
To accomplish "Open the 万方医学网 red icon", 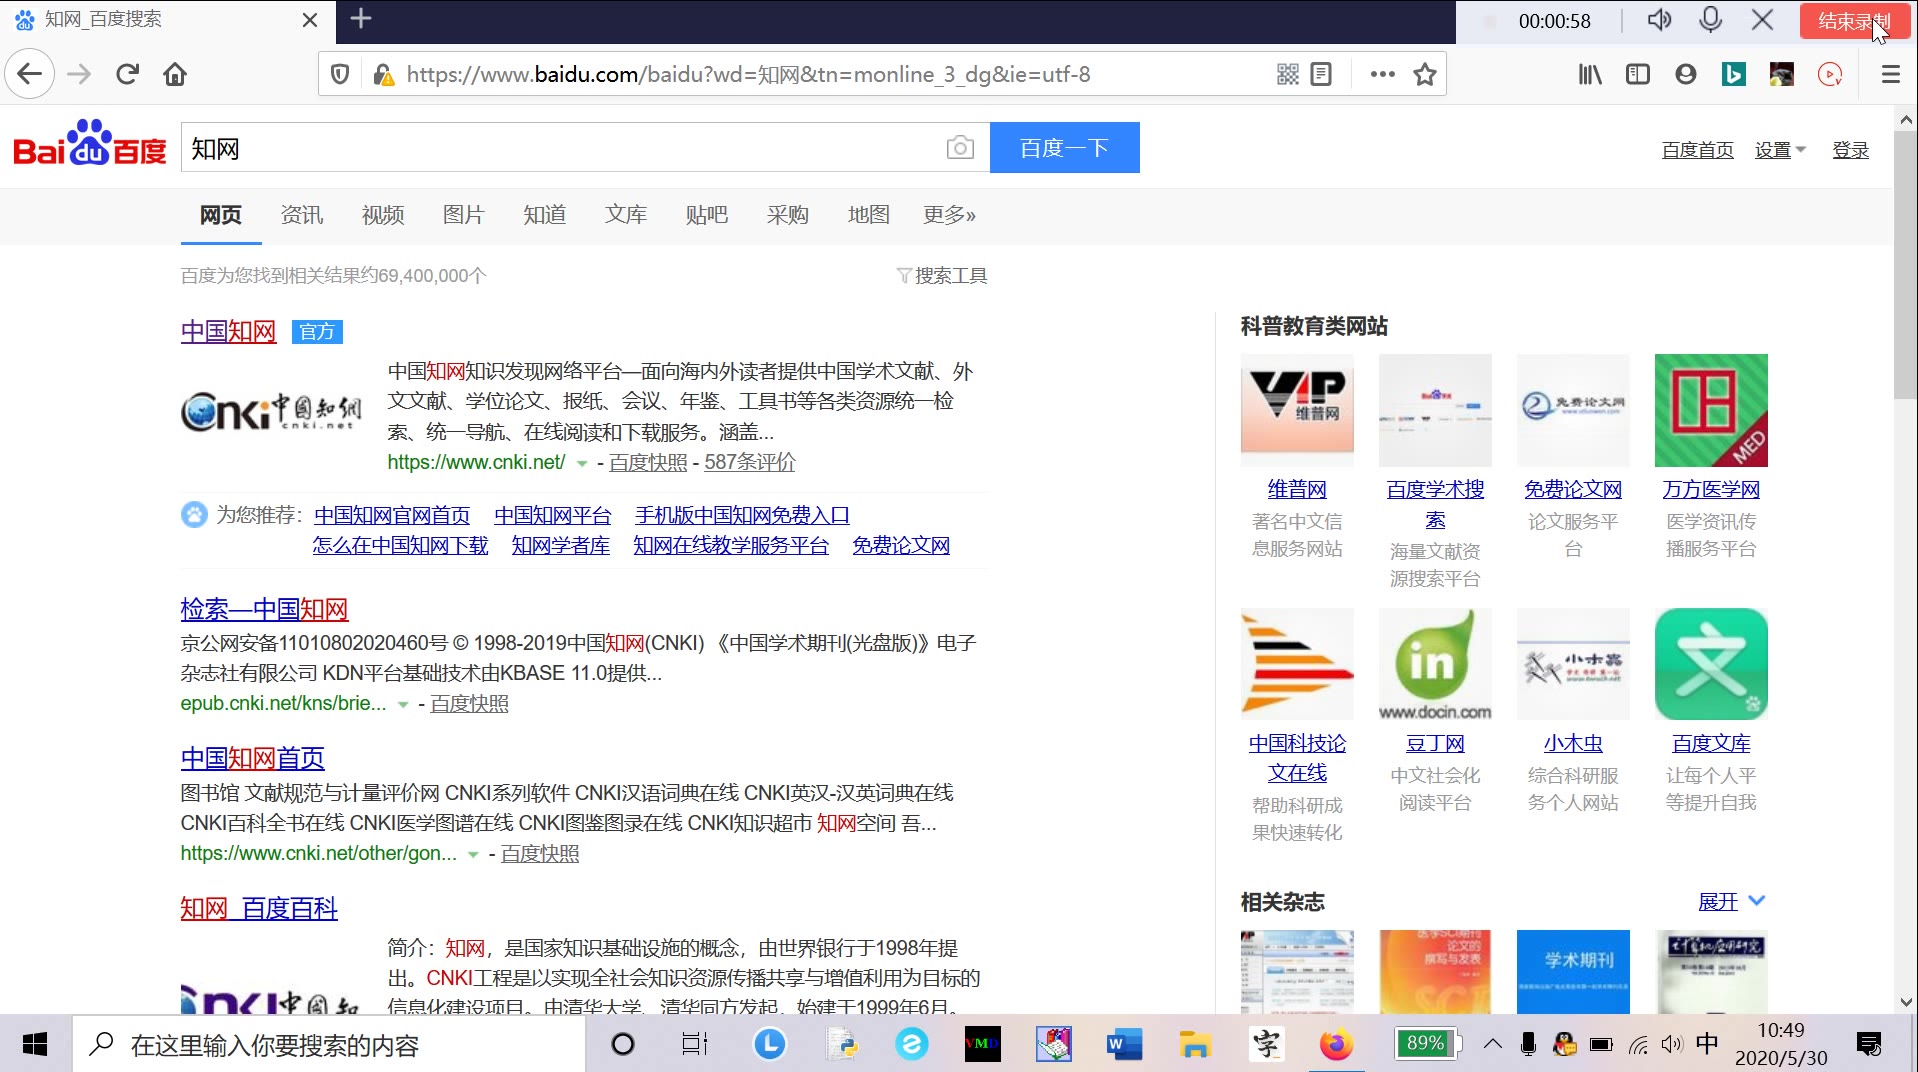I will (x=1711, y=410).
